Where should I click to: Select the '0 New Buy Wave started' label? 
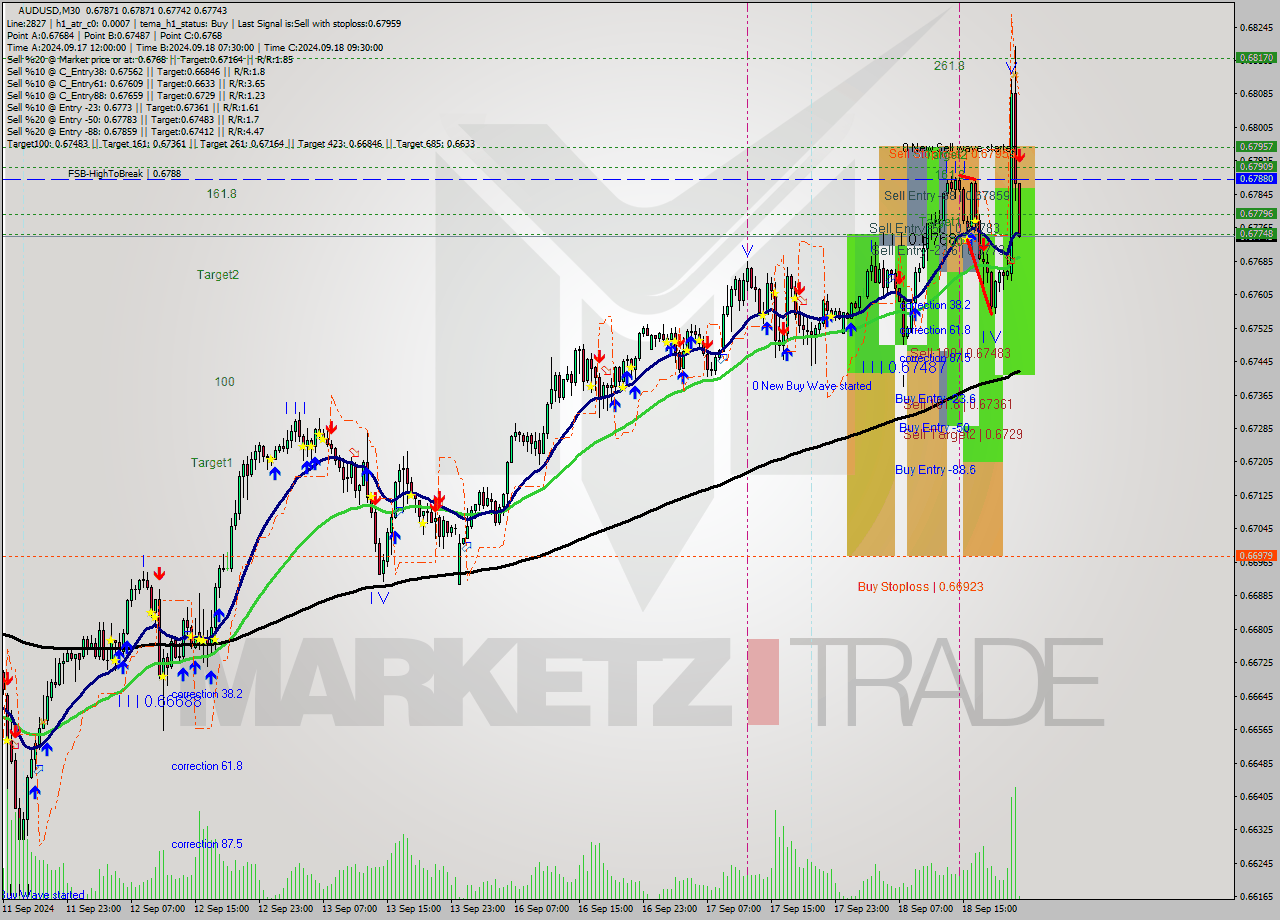pos(812,386)
